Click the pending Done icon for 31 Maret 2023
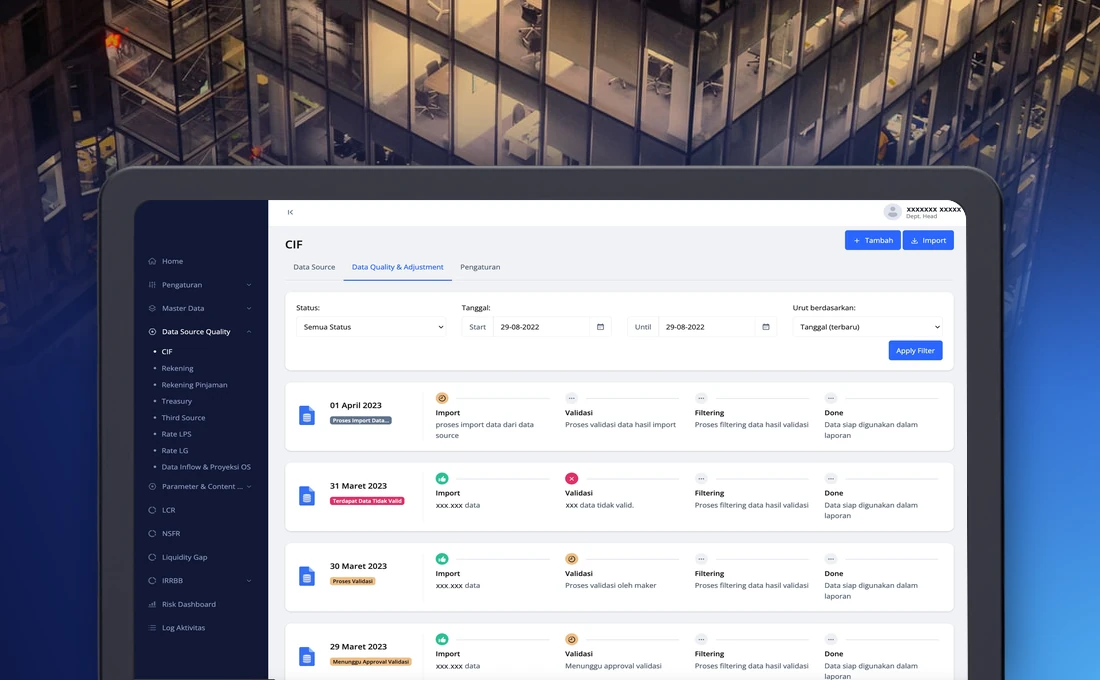 (x=831, y=479)
